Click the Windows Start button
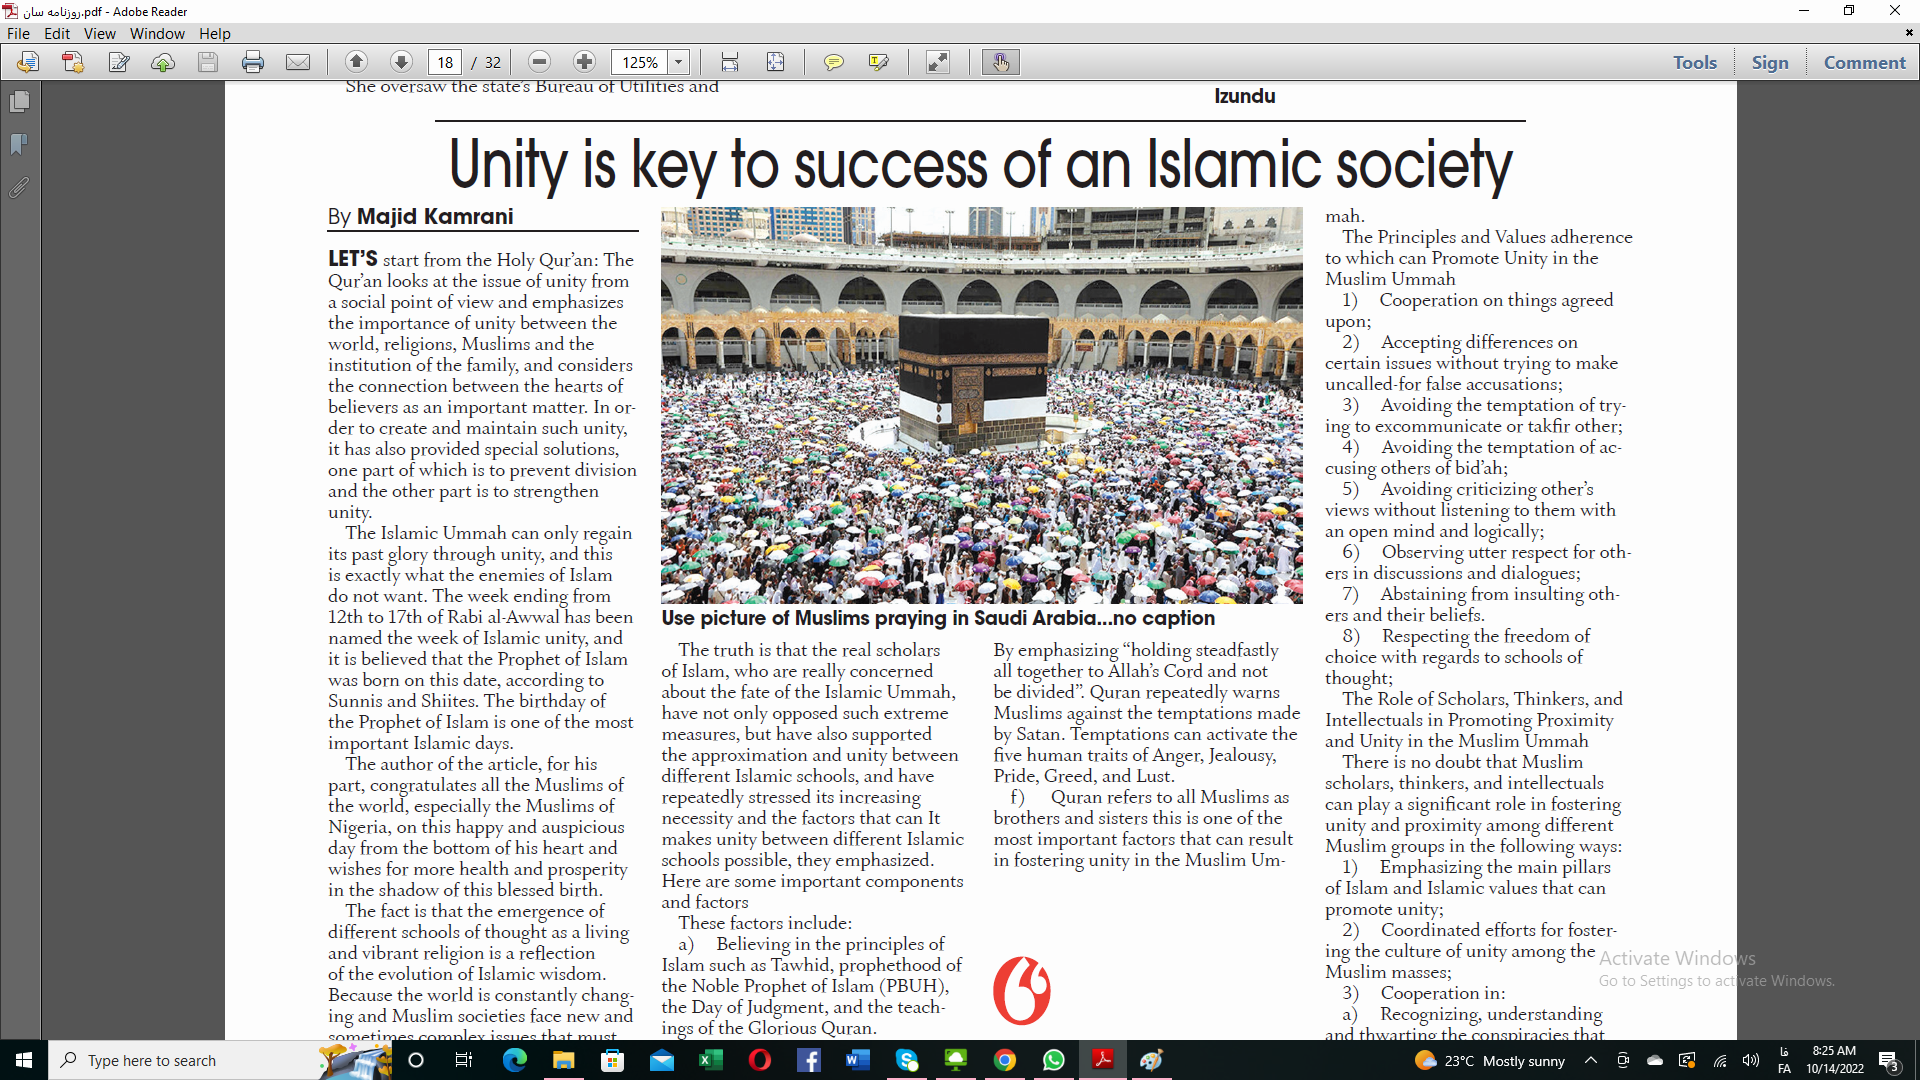 coord(24,1060)
